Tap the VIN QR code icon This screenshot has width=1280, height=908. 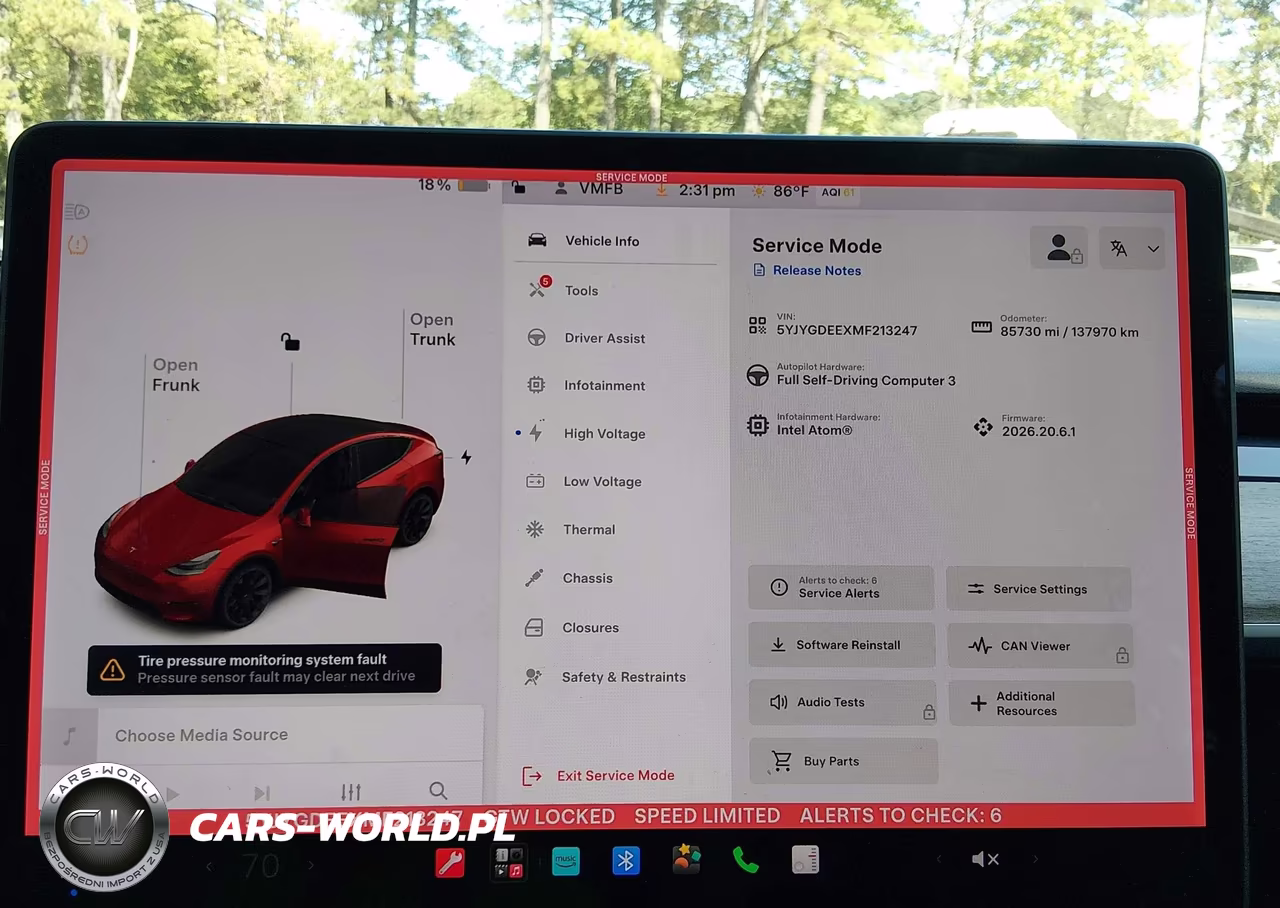[x=758, y=325]
